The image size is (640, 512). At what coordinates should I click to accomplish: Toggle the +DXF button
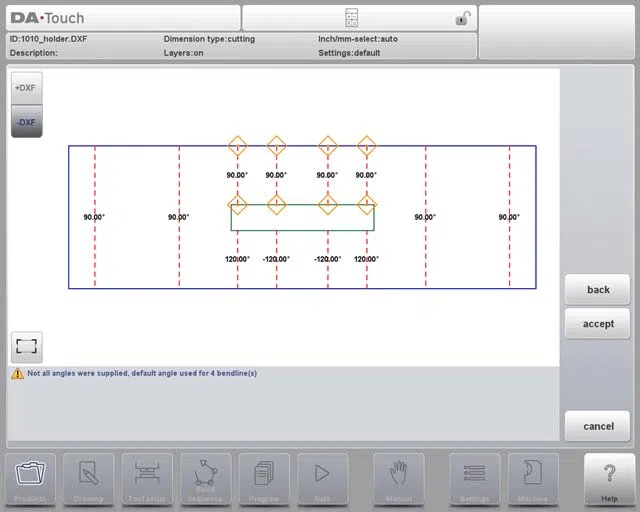point(27,88)
